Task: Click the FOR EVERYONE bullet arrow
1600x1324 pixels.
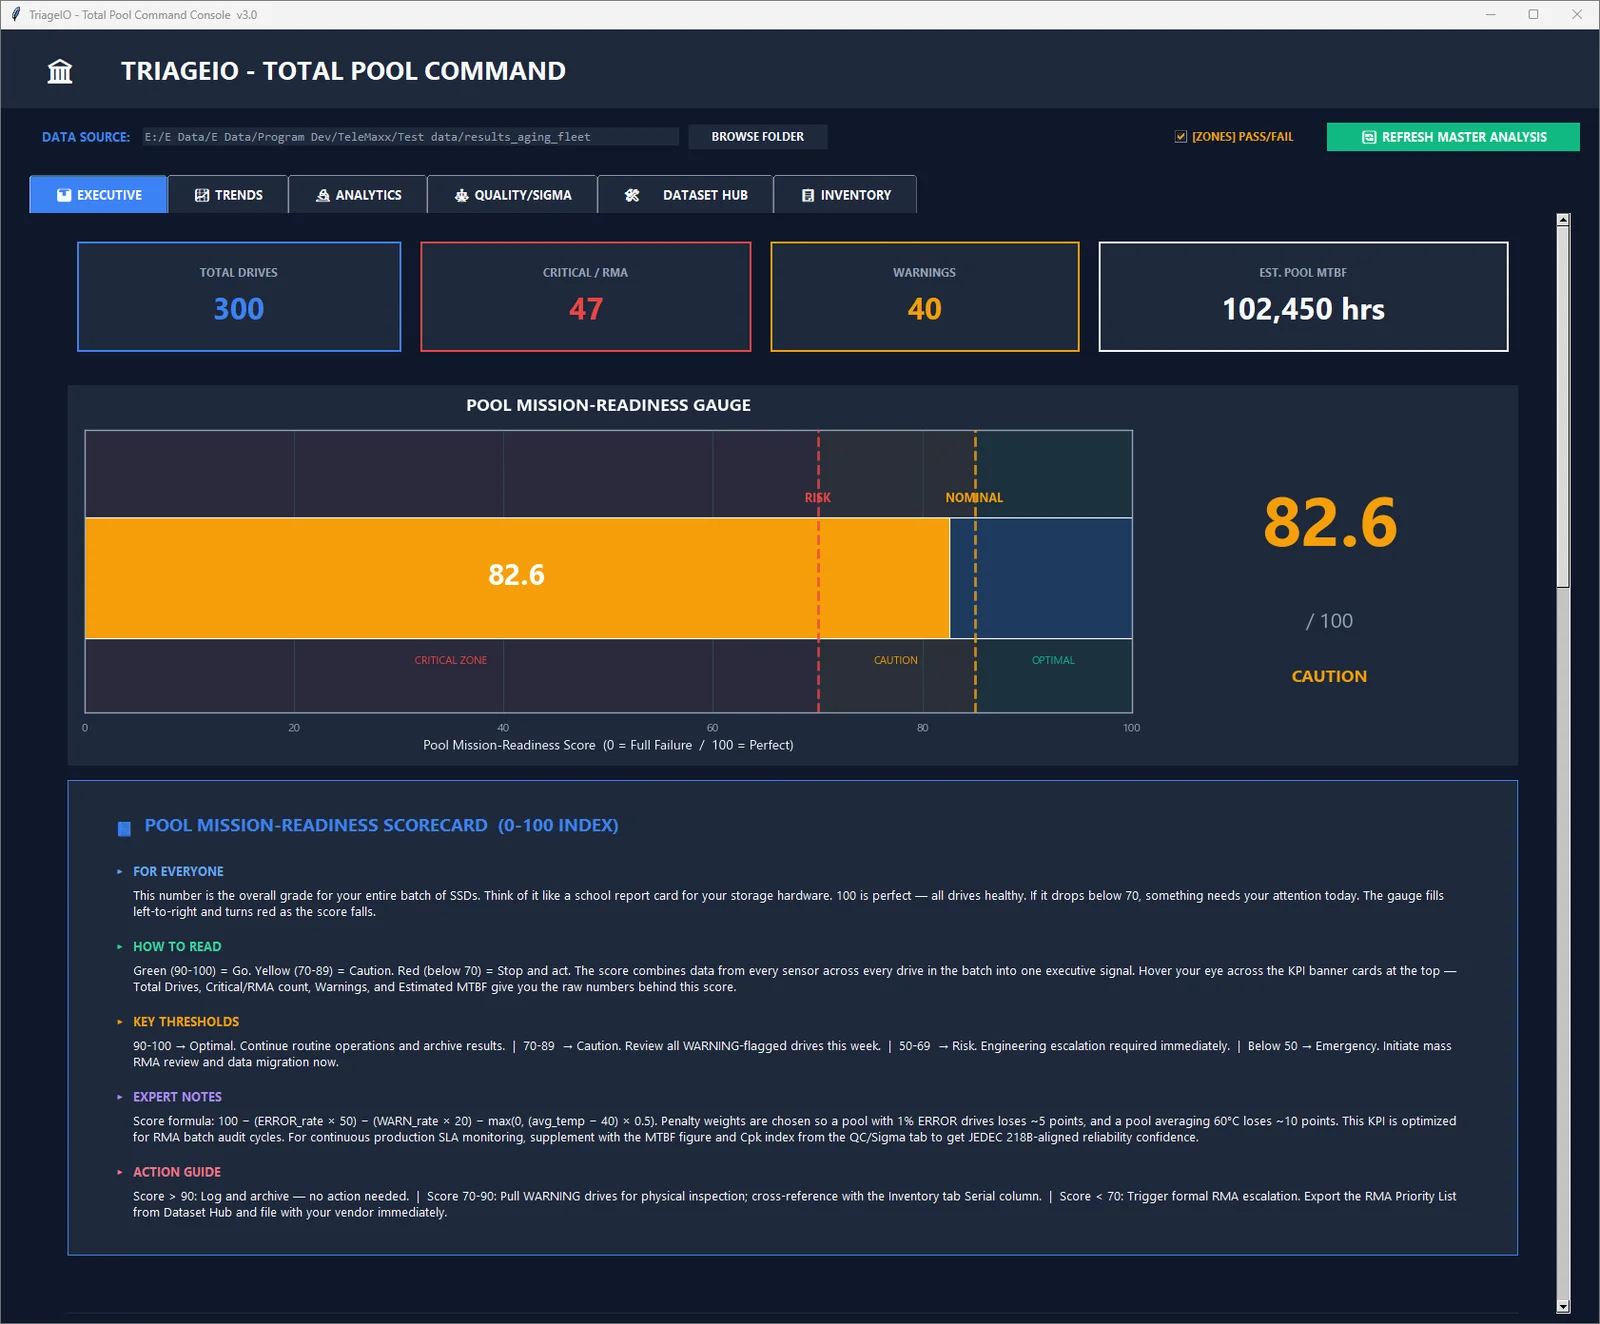Action: 120,872
